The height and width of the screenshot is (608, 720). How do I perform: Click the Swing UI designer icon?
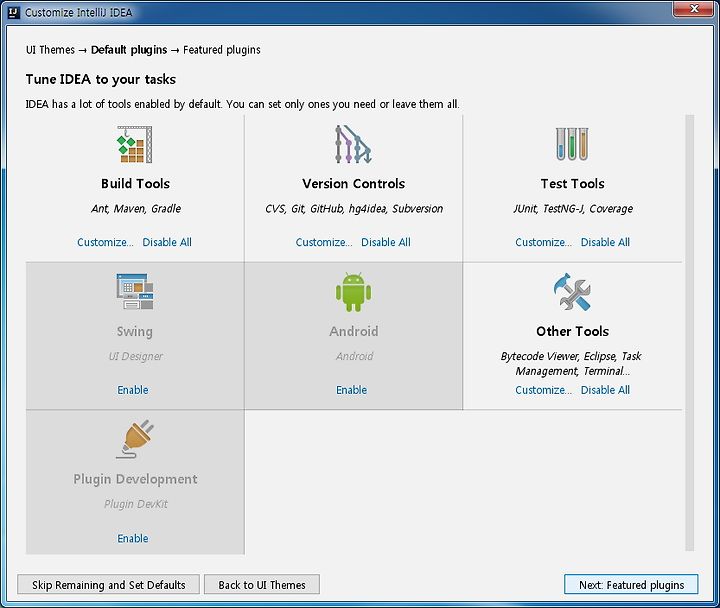tap(135, 292)
